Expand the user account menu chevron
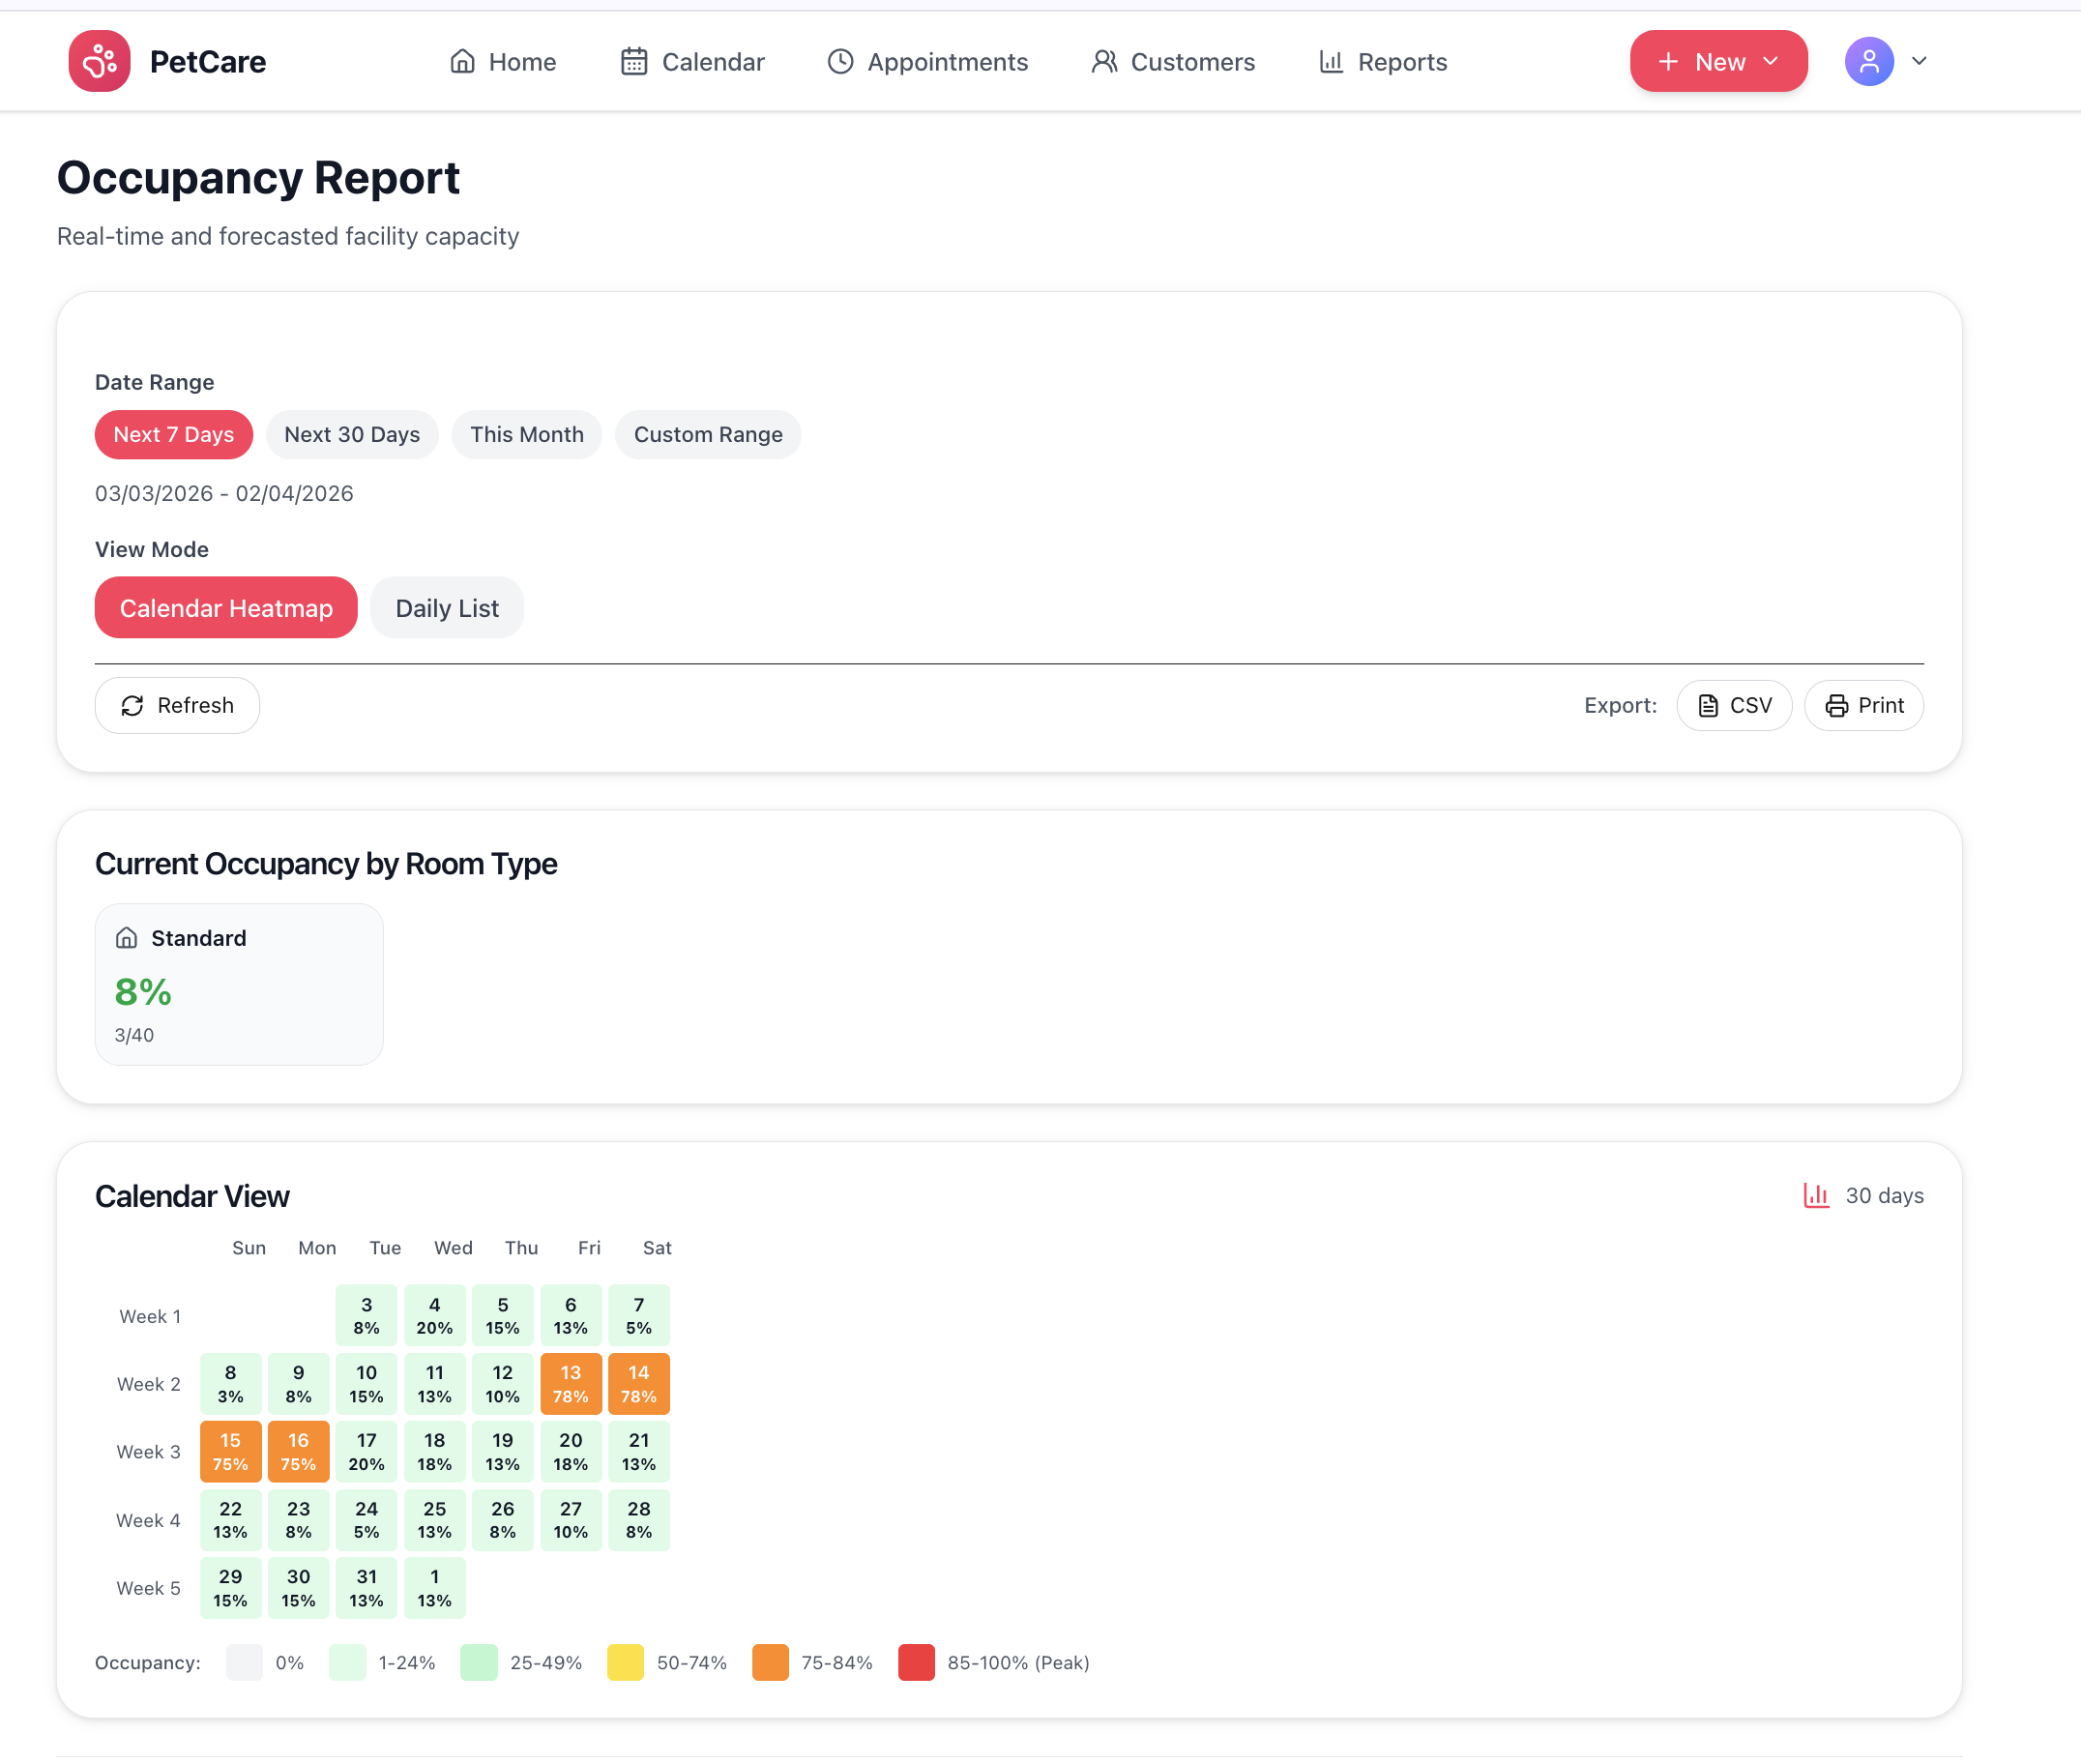 tap(1920, 61)
